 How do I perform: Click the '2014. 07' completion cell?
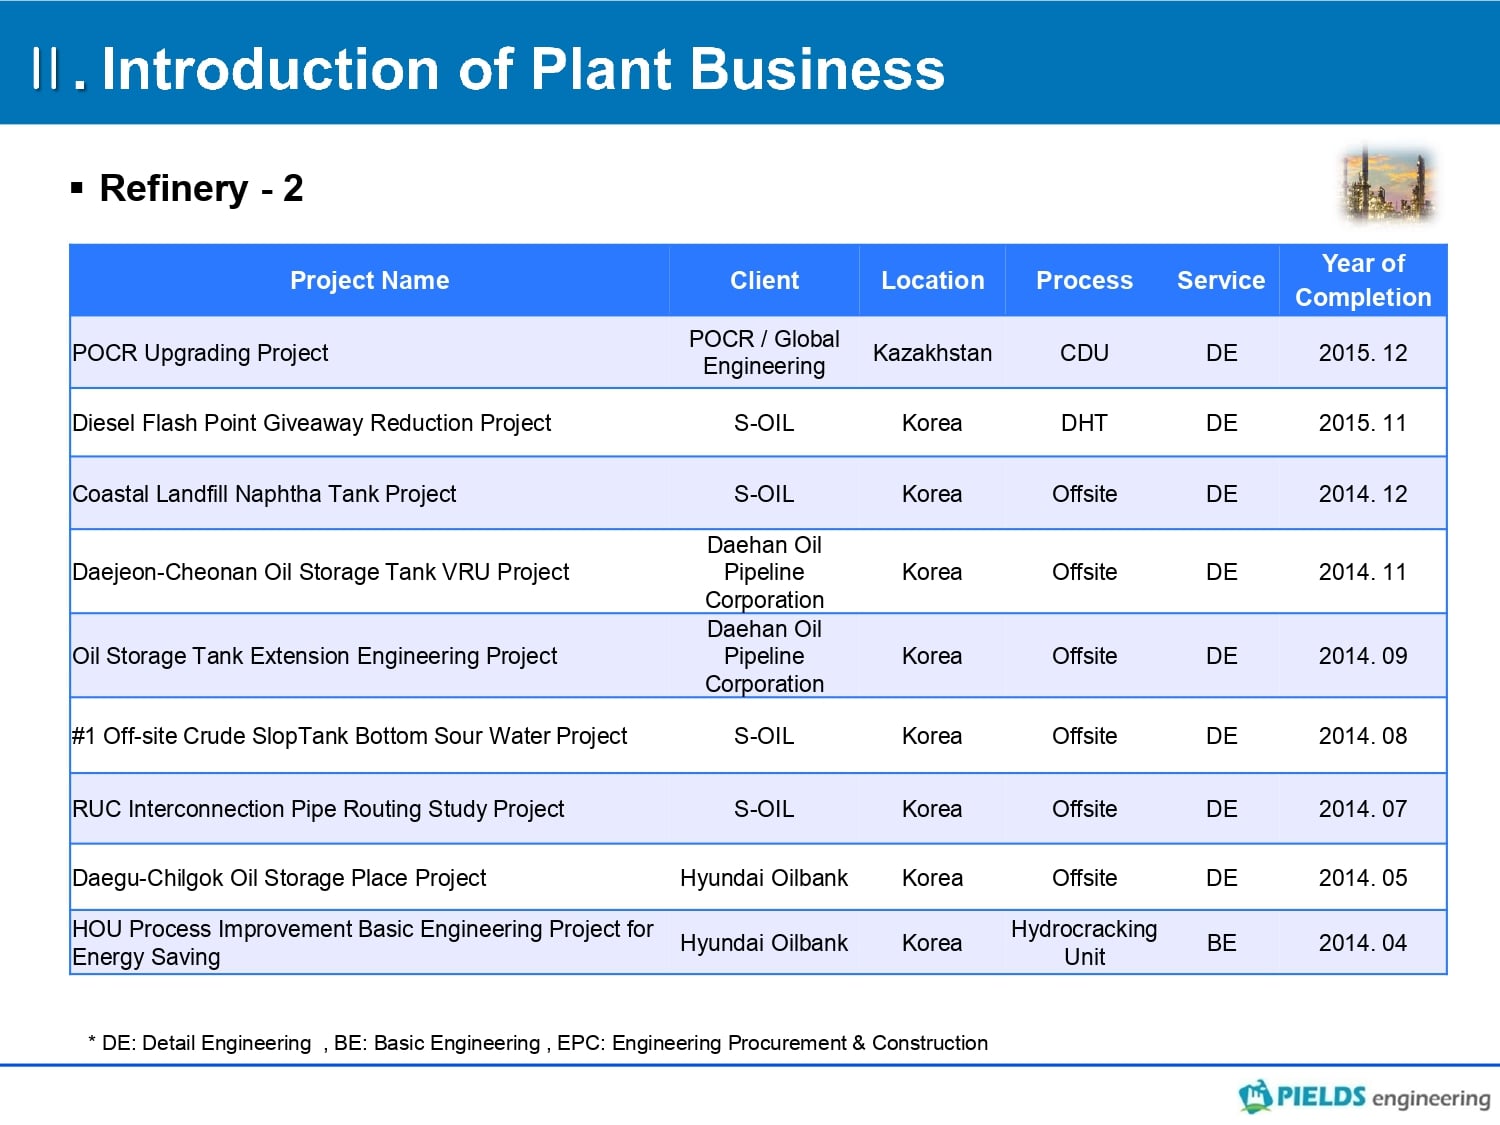pos(1362,809)
